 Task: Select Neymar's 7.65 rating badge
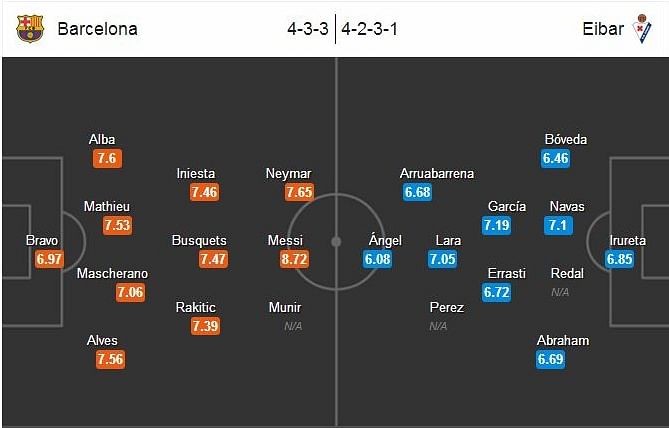pos(299,192)
